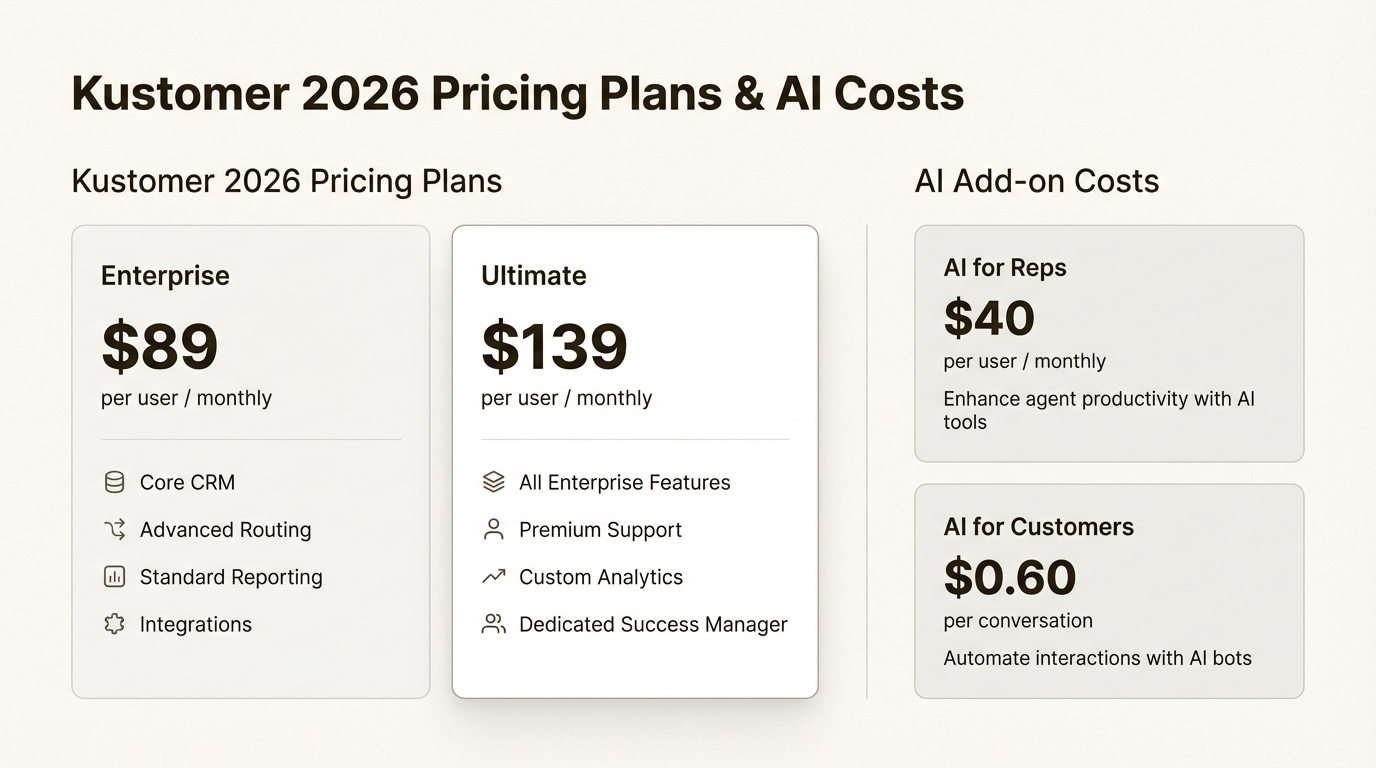Click the All Enterprise Features layers icon
1376x768 pixels.
point(494,482)
